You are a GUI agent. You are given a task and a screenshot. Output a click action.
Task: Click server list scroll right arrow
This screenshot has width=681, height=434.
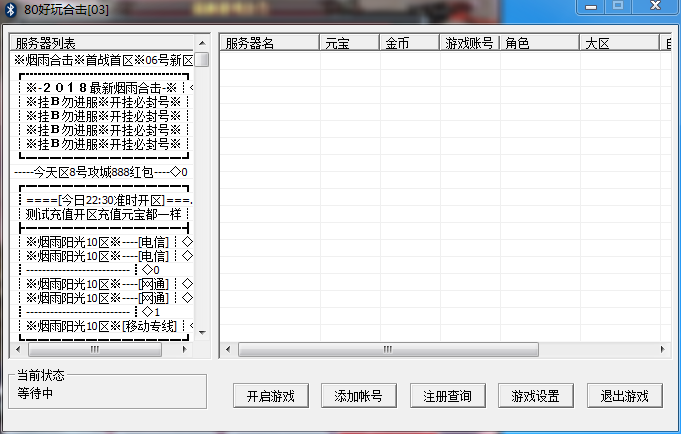click(x=185, y=349)
